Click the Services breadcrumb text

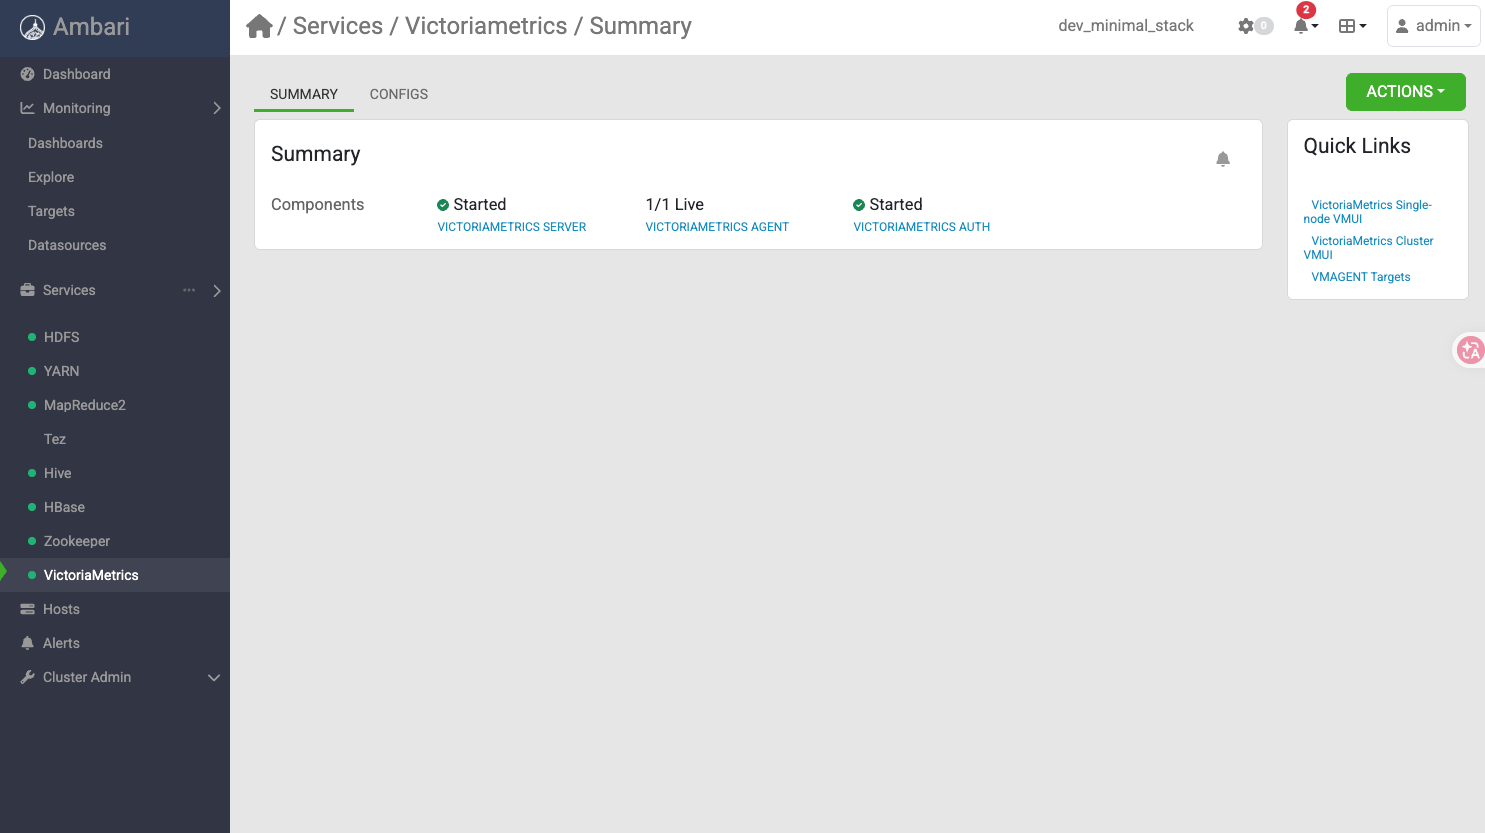(x=338, y=26)
